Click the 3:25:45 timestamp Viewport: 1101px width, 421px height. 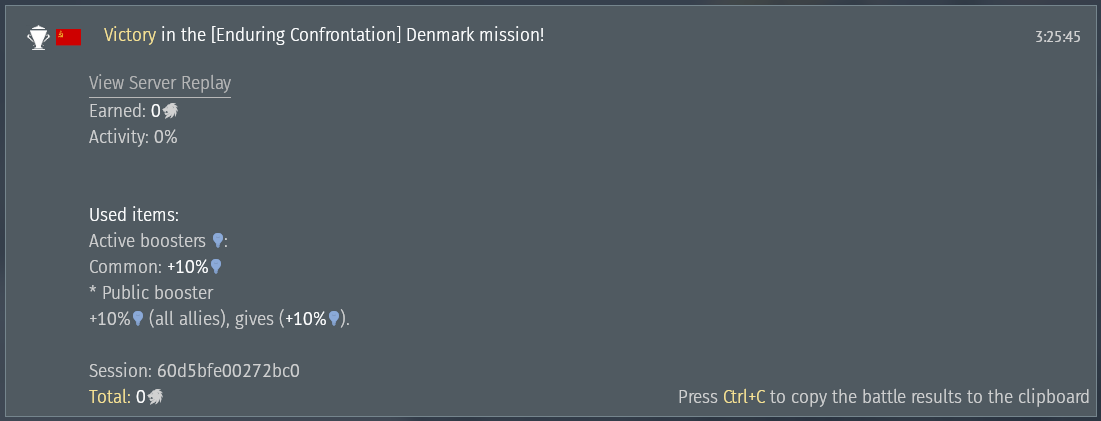click(x=1058, y=37)
